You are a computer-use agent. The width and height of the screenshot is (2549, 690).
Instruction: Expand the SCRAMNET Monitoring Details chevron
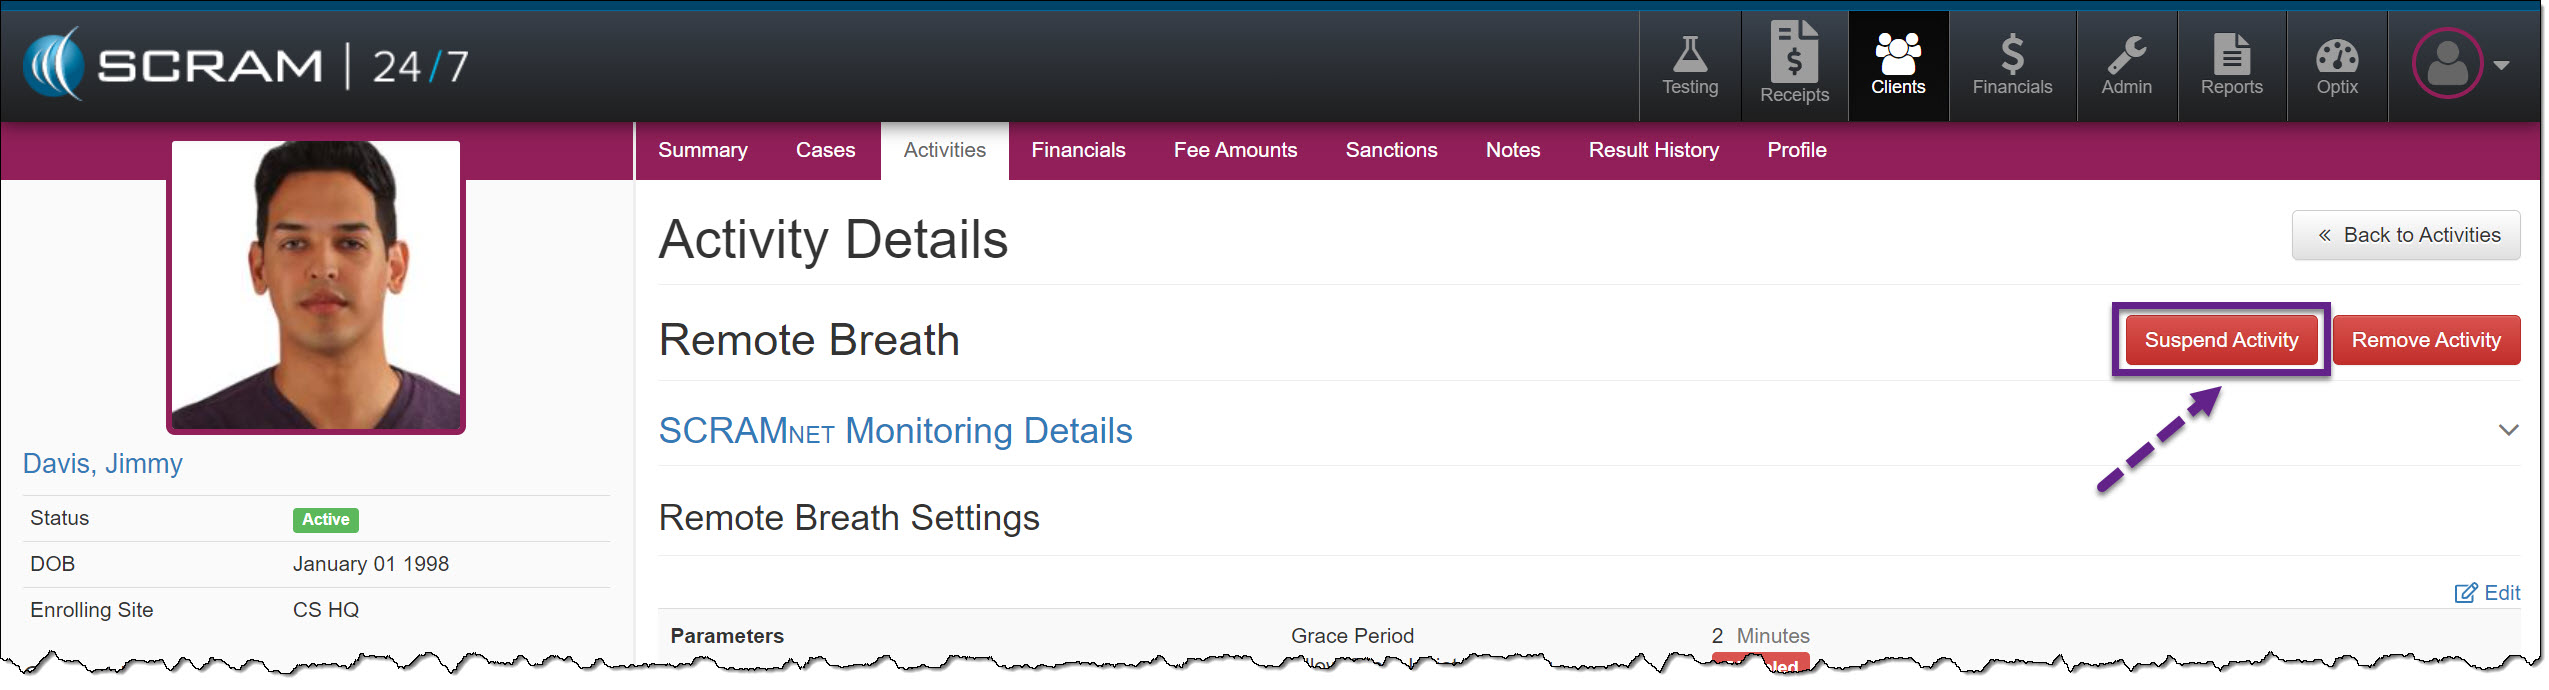click(x=2508, y=431)
